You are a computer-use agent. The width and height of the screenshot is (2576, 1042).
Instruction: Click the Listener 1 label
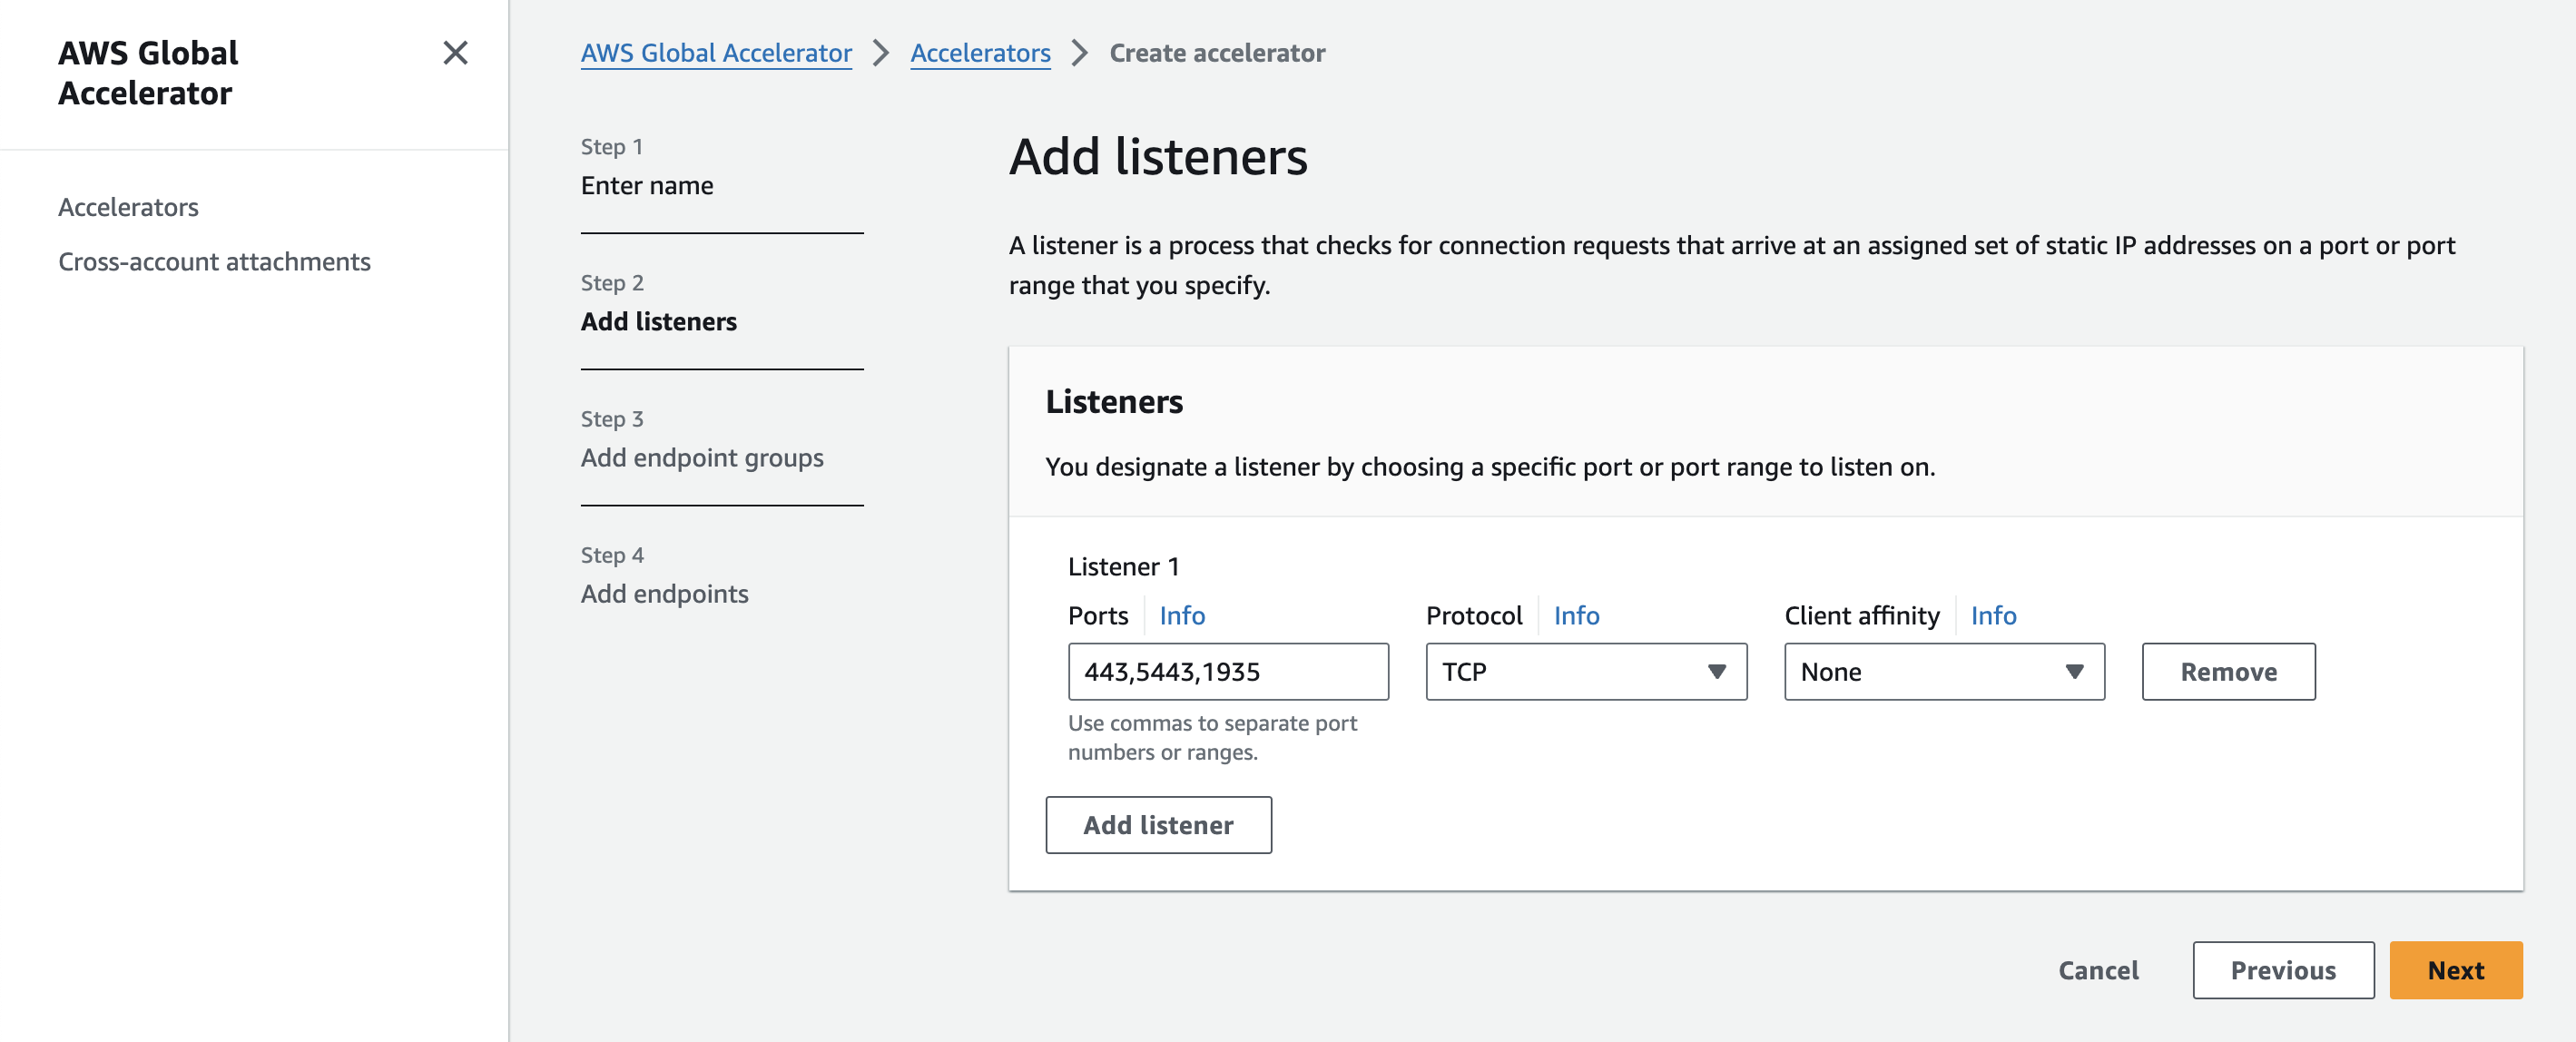[x=1123, y=567]
